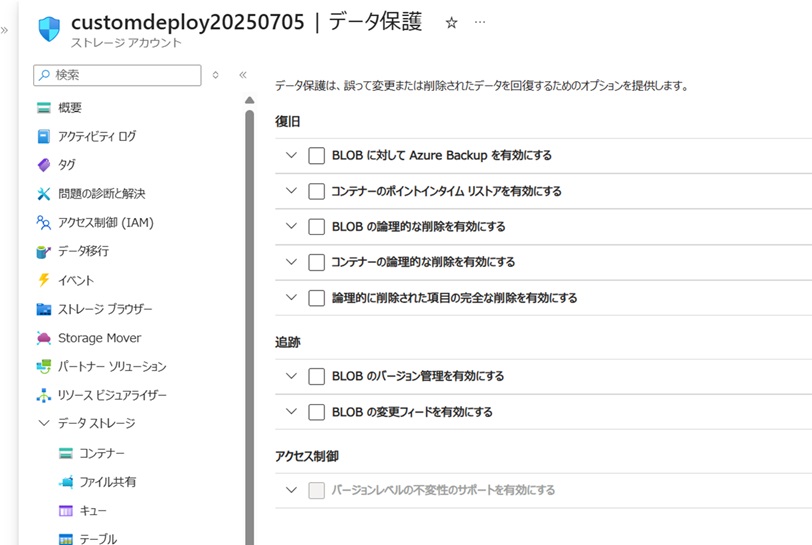Expand the left portal menu chevrons

click(5, 30)
